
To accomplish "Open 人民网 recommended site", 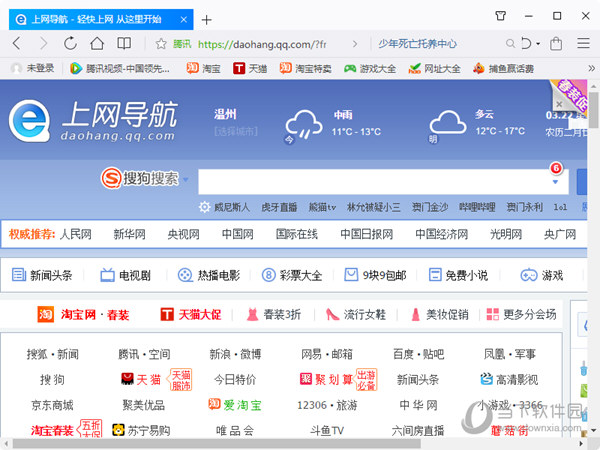I will coord(76,234).
